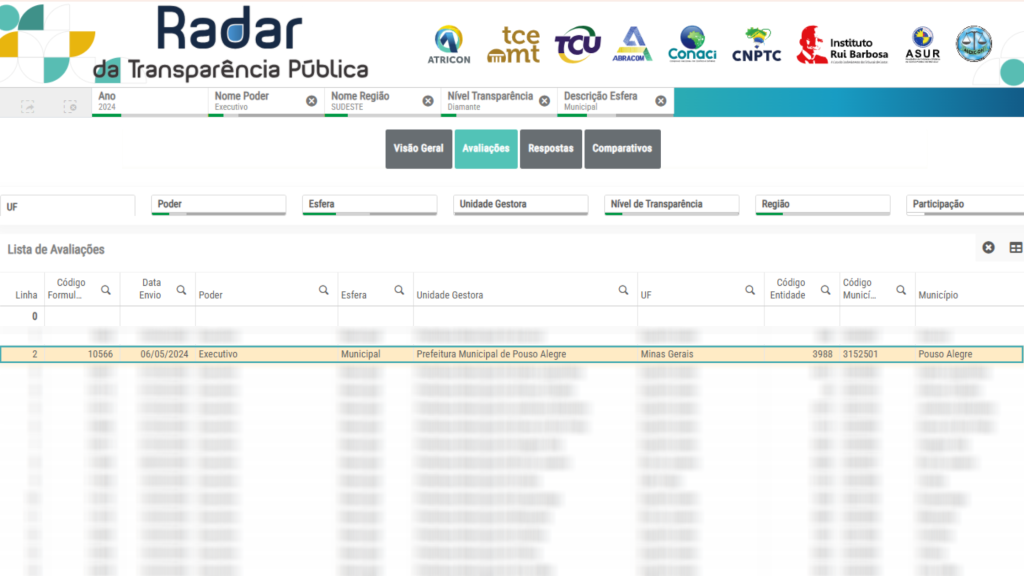Search in the UF column
The height and width of the screenshot is (576, 1024).
tap(750, 290)
